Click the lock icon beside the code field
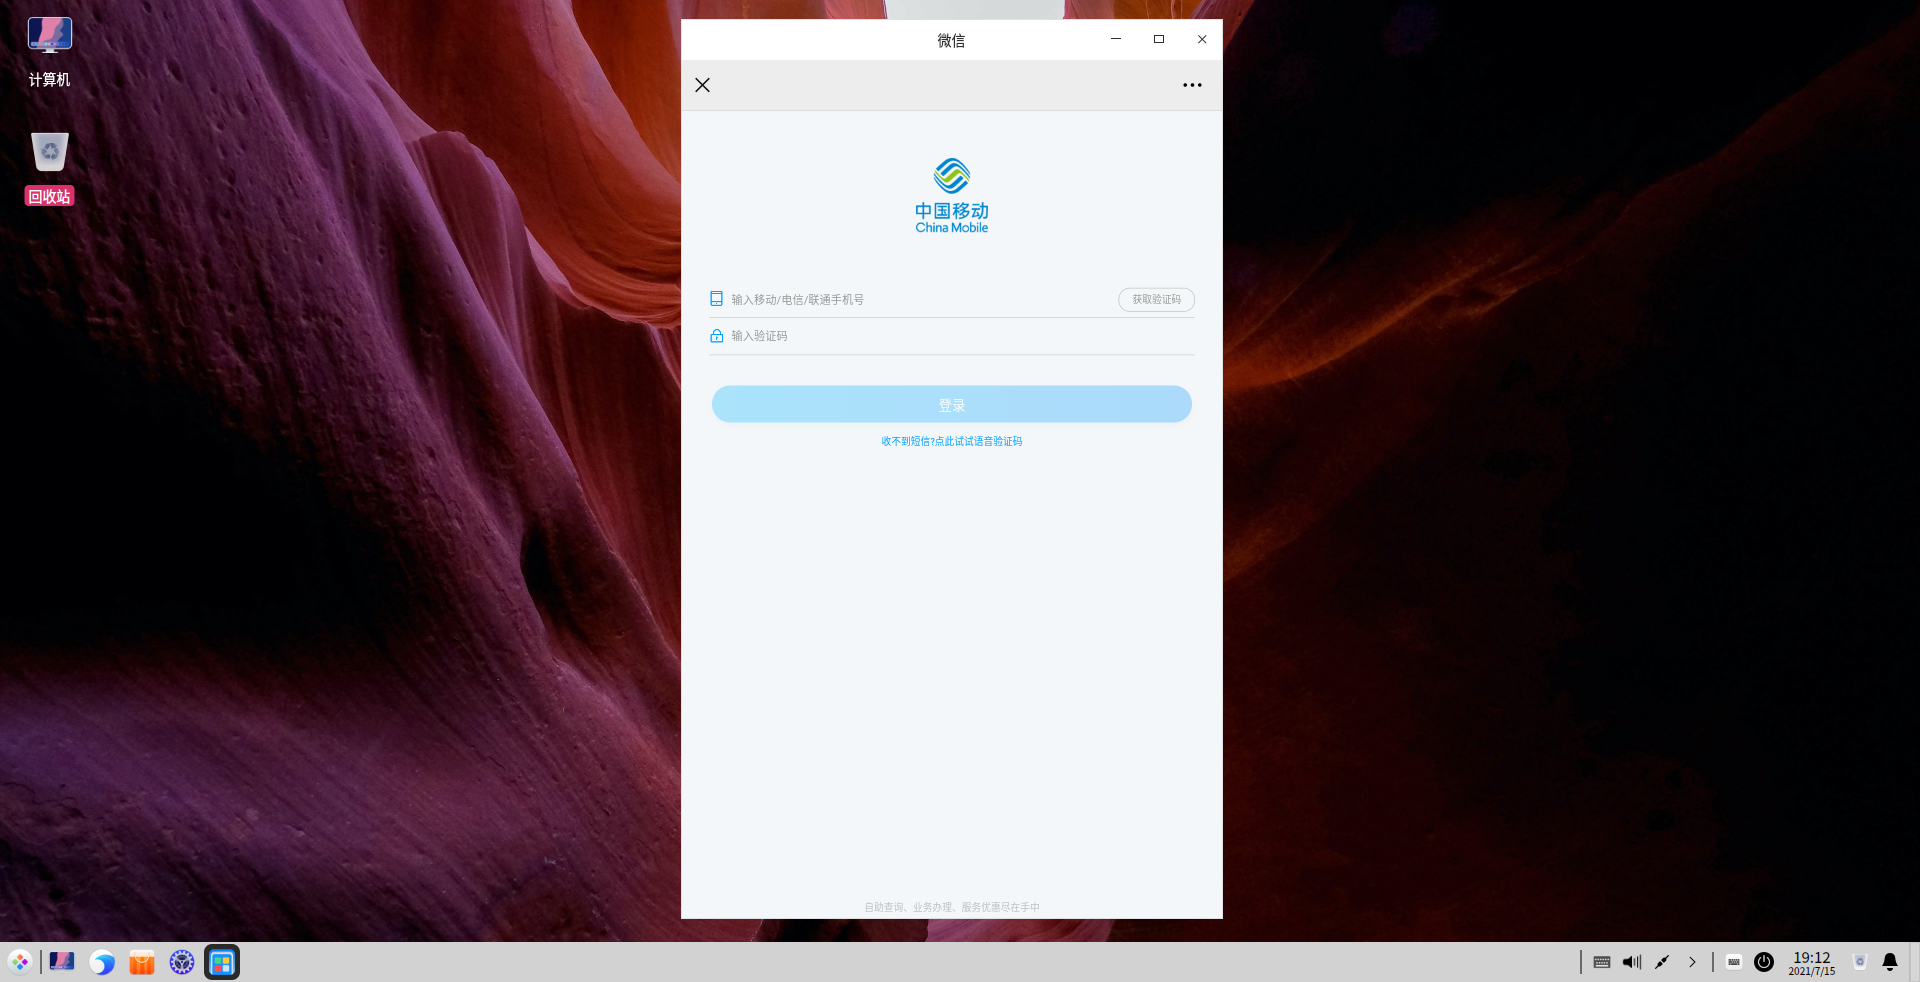The width and height of the screenshot is (1920, 982). (x=716, y=336)
